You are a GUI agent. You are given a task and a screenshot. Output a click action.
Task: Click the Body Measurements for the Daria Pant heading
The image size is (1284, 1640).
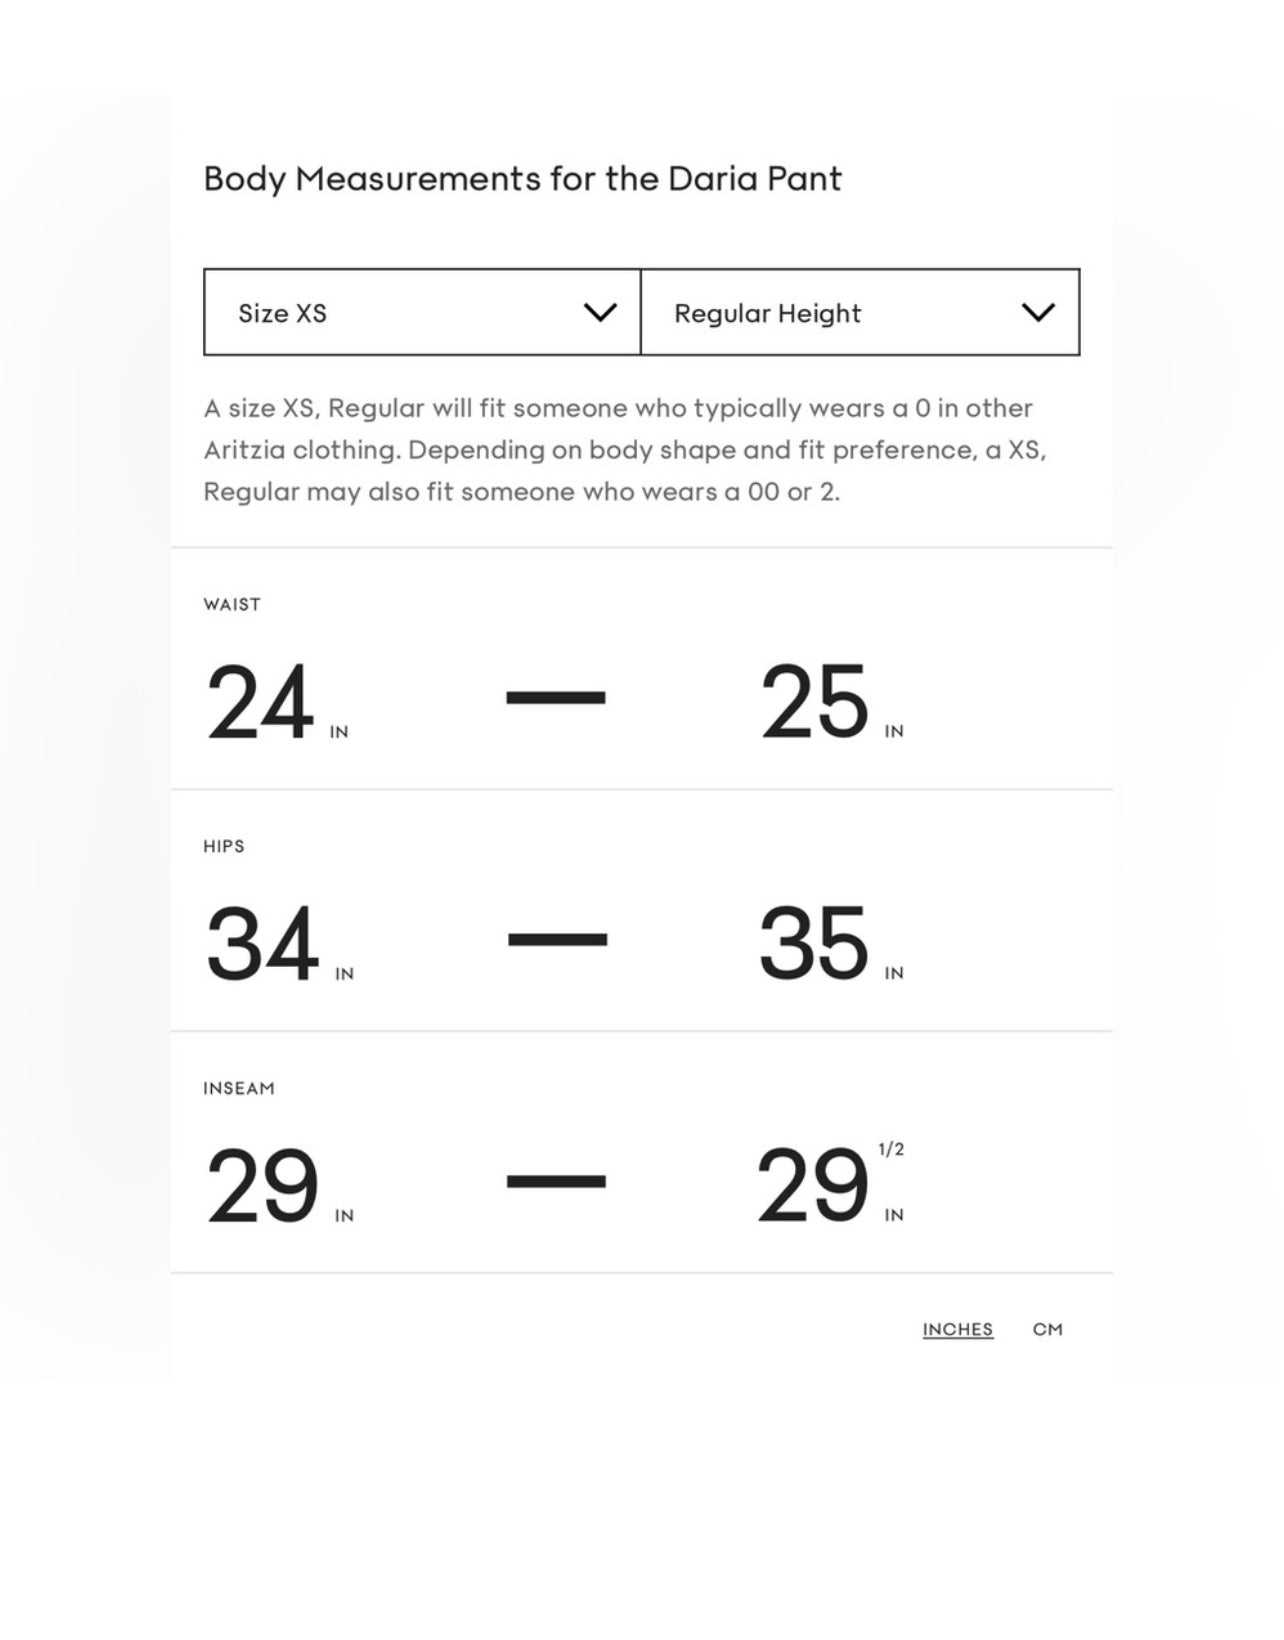(522, 179)
